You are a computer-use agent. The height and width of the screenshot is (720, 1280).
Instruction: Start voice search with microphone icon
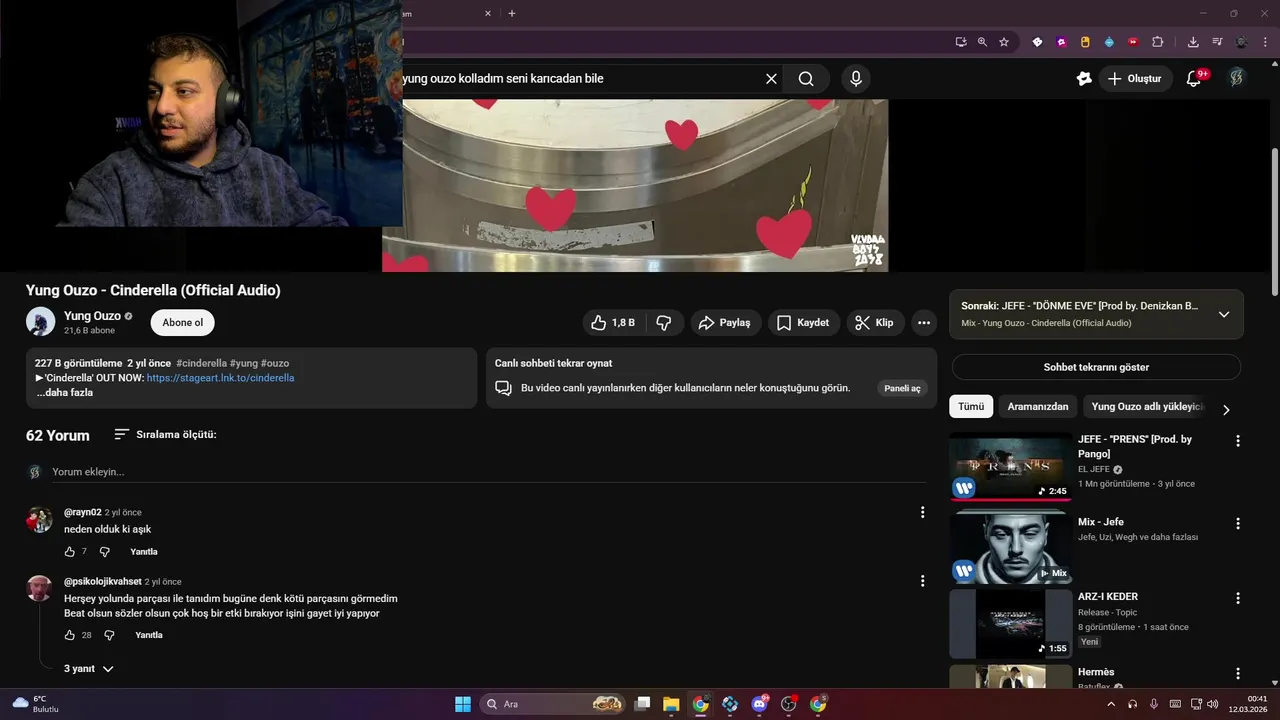(855, 79)
